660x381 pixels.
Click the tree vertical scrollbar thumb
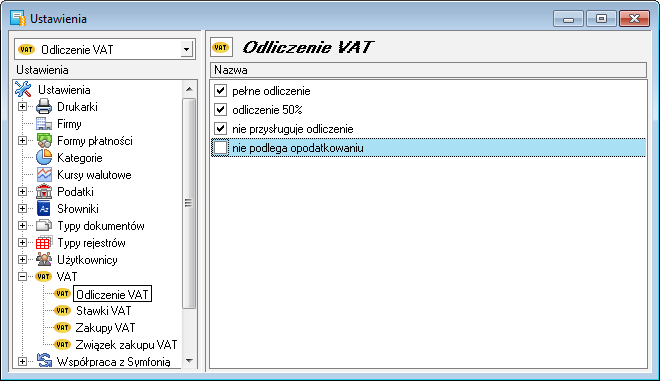pyautogui.click(x=189, y=203)
